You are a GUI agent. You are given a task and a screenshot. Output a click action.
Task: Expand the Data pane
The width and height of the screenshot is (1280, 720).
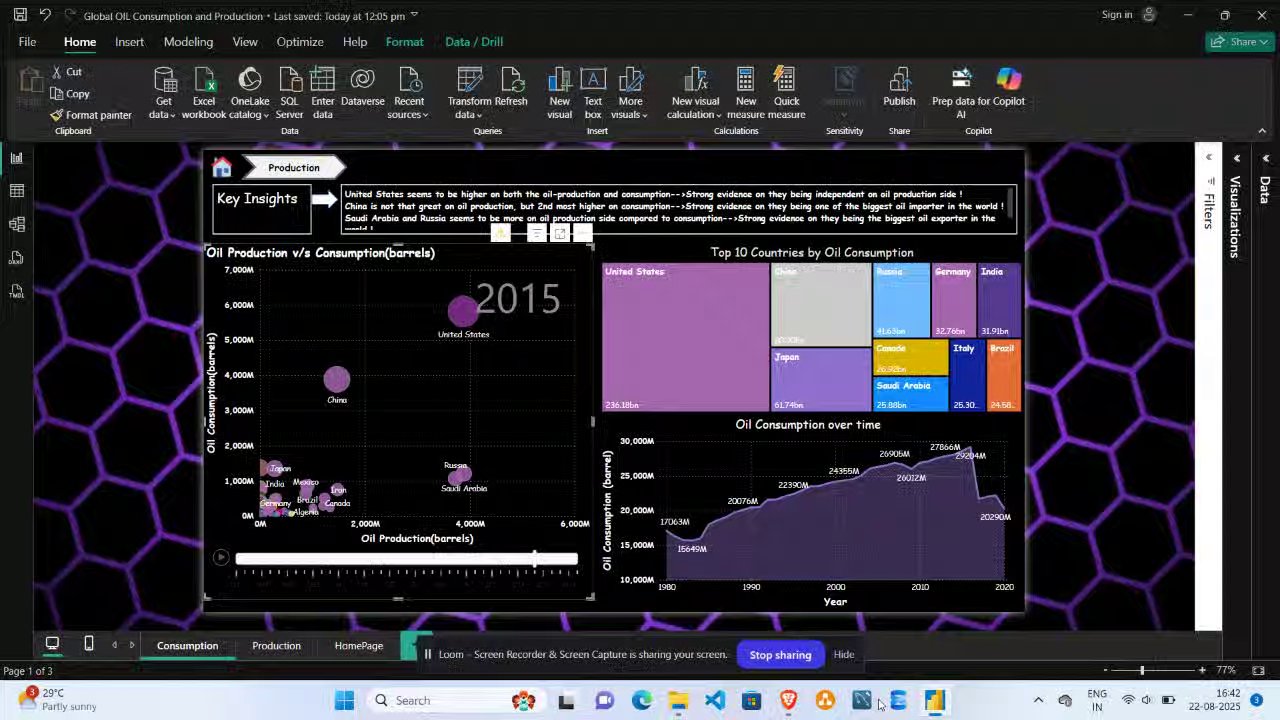pos(1265,158)
